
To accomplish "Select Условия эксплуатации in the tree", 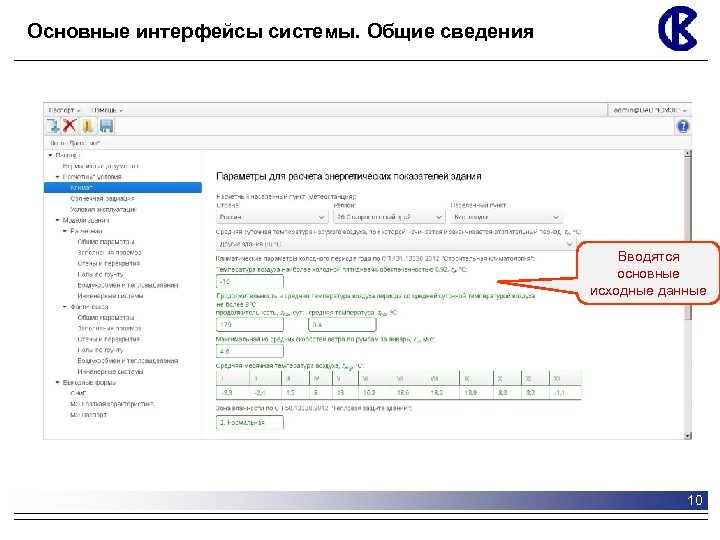I will click(x=103, y=209).
